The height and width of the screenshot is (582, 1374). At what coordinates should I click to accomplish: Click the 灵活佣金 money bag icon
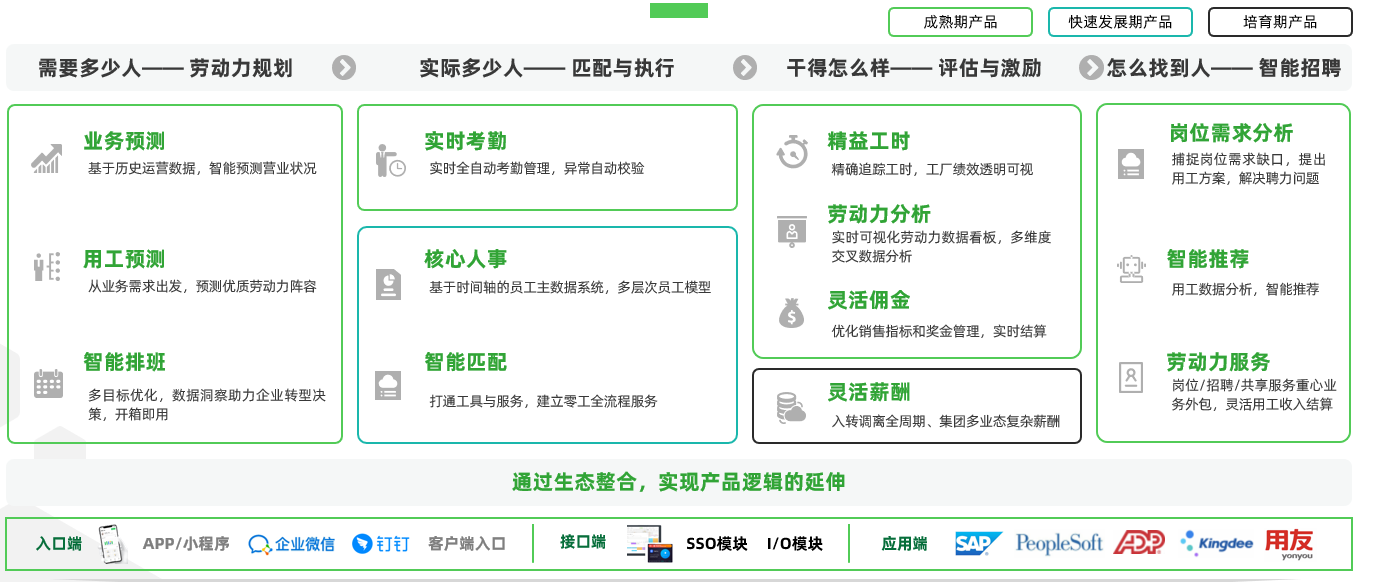tap(792, 314)
